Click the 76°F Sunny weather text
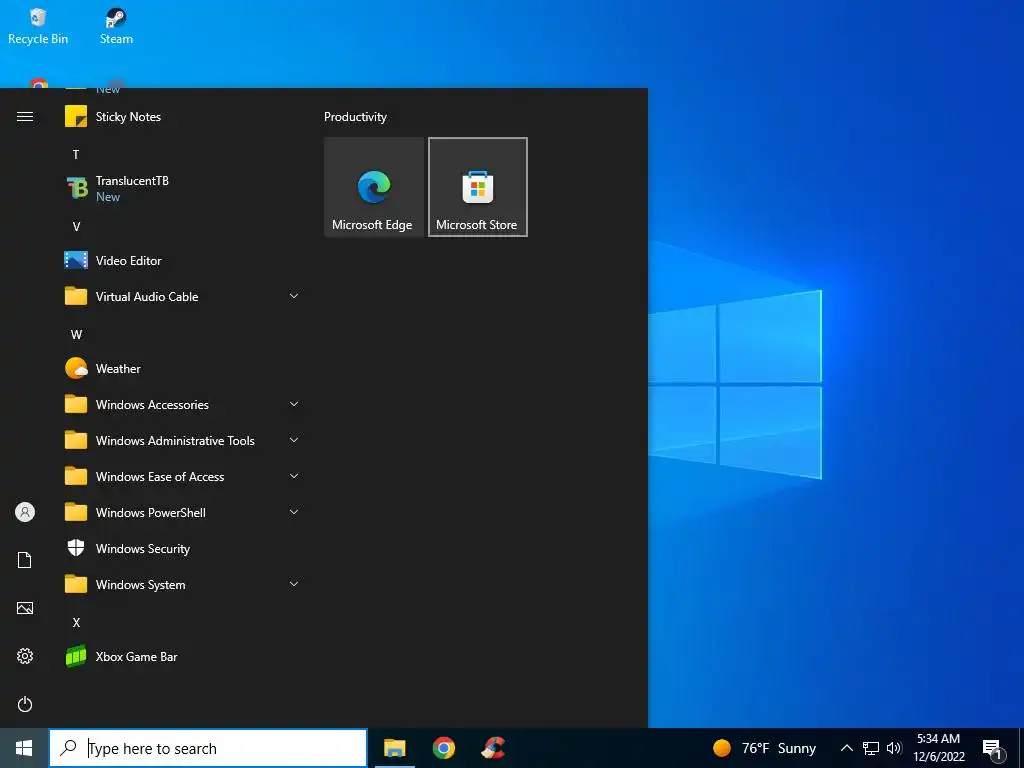 pyautogui.click(x=778, y=748)
